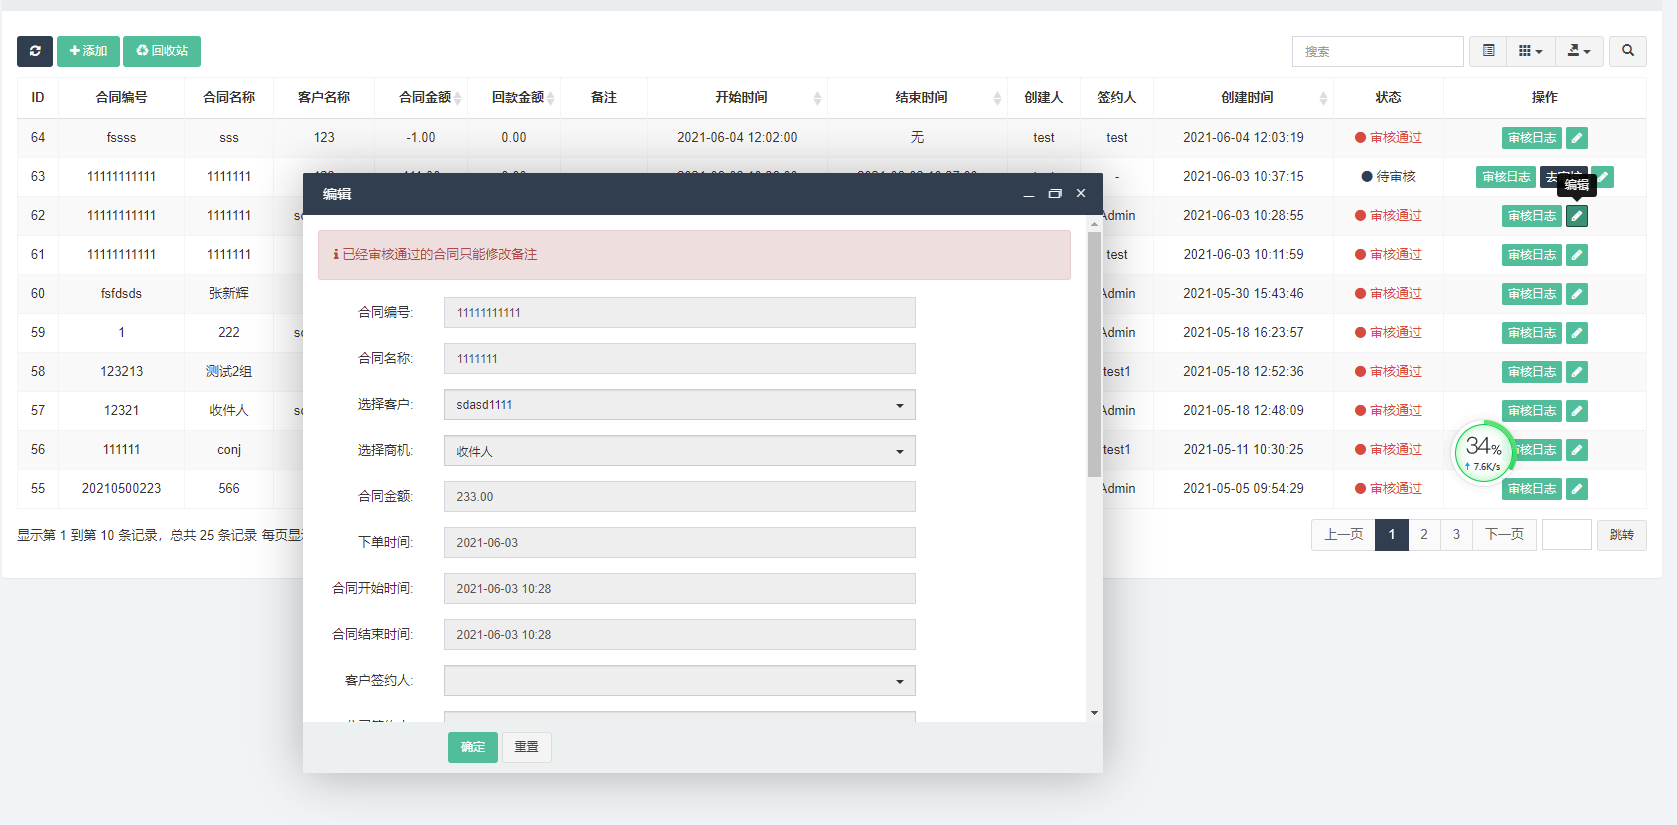Toggle the table card view icon
The height and width of the screenshot is (825, 1677).
1488,51
